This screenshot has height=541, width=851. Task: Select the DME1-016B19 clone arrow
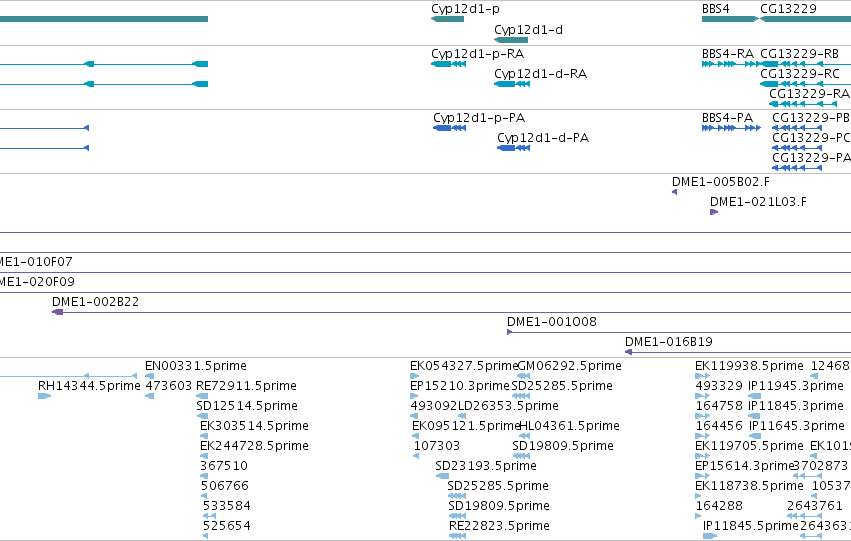[628, 352]
